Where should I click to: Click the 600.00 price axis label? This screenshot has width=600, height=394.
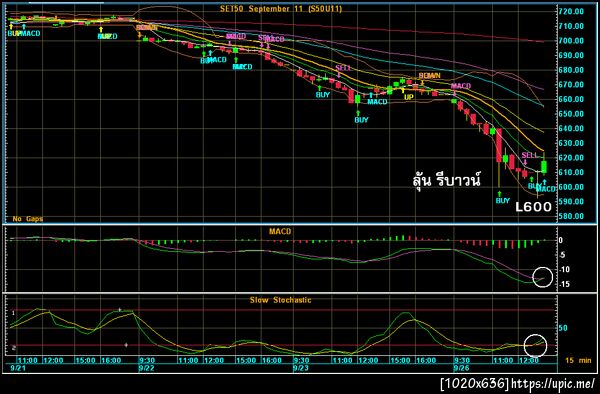click(x=571, y=187)
